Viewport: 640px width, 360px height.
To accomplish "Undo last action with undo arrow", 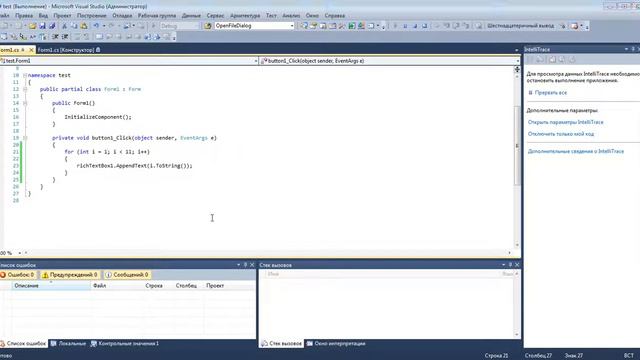I will (x=96, y=26).
